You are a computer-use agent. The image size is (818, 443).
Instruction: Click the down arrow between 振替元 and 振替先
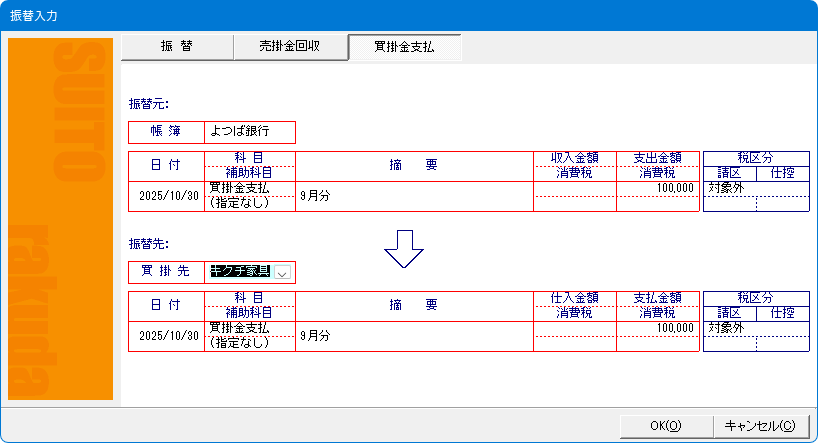405,249
